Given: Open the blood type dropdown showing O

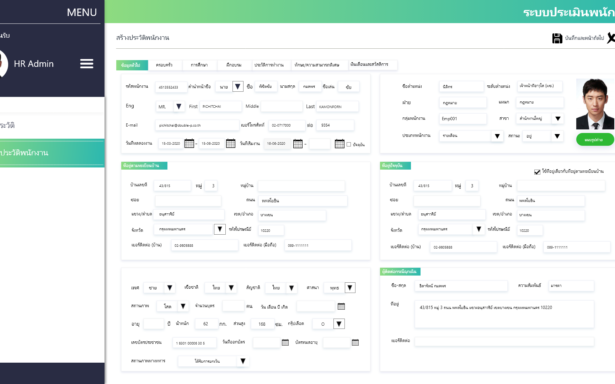Looking at the screenshot, I should pyautogui.click(x=339, y=324).
